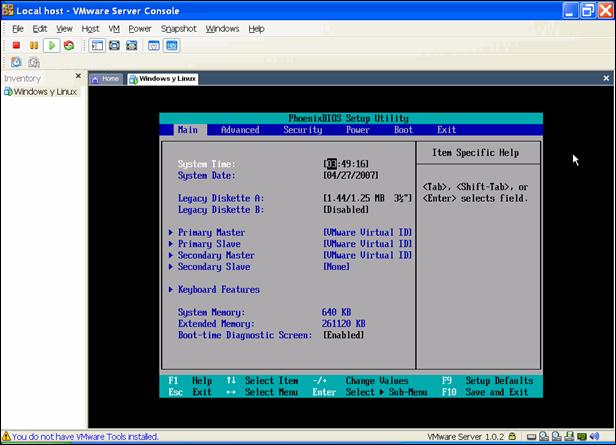The image size is (616, 445).
Task: Click the VMware Tools warning triangle icon
Action: [x=6, y=436]
